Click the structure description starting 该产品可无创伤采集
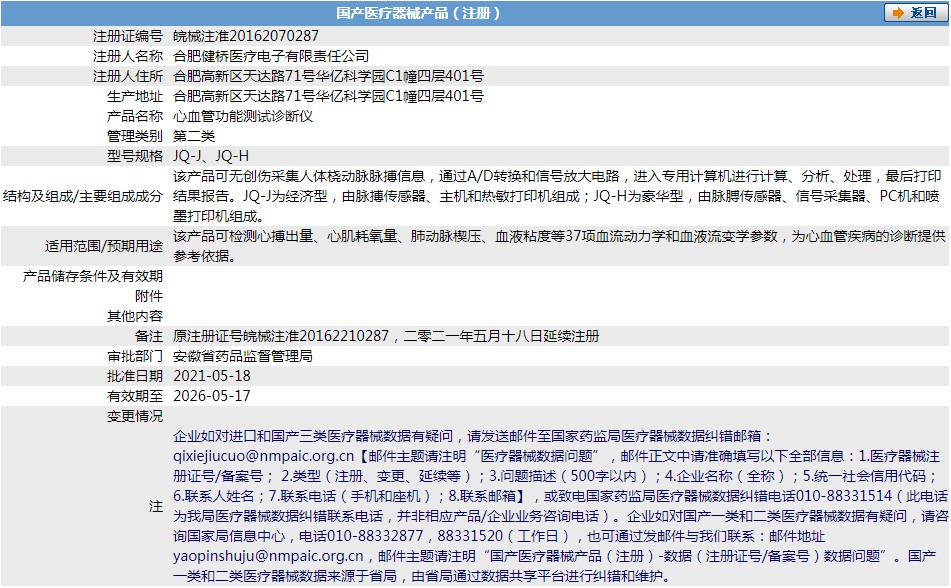951x588 pixels. tap(557, 196)
